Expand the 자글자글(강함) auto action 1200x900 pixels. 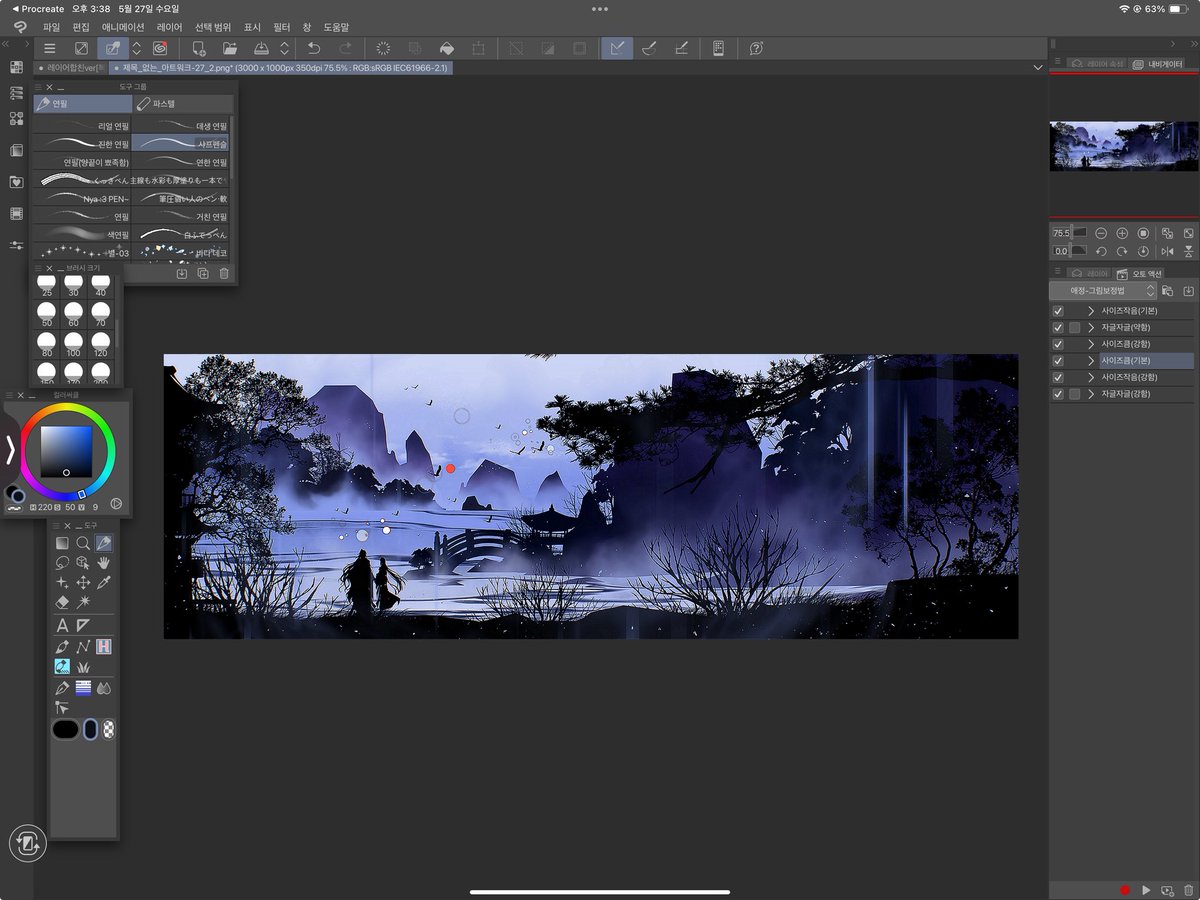[1092, 394]
